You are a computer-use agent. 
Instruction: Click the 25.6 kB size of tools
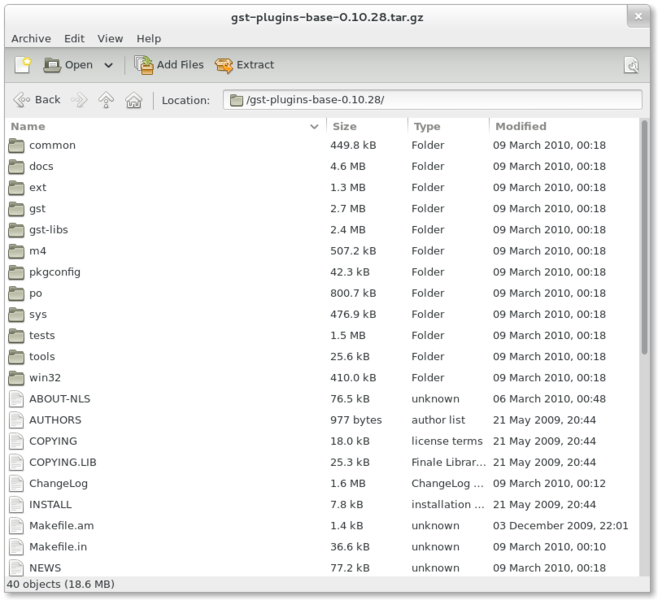pos(350,357)
